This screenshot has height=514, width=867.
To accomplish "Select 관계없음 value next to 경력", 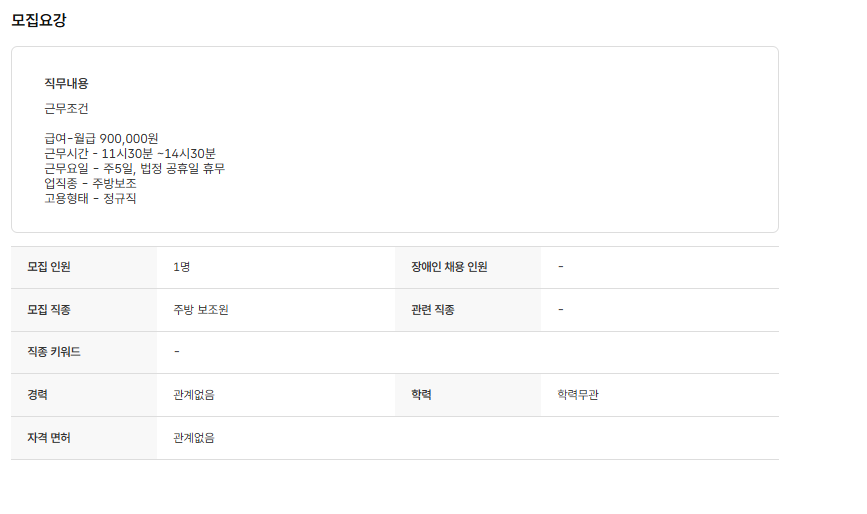I will click(194, 395).
